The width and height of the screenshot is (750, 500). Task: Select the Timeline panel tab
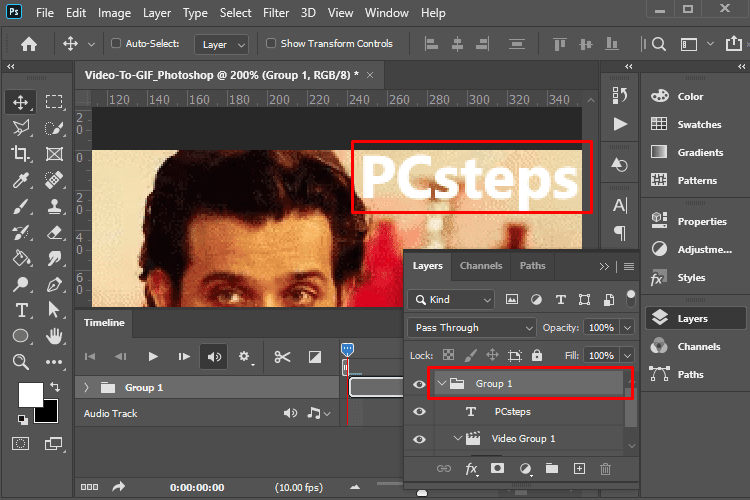(x=104, y=322)
